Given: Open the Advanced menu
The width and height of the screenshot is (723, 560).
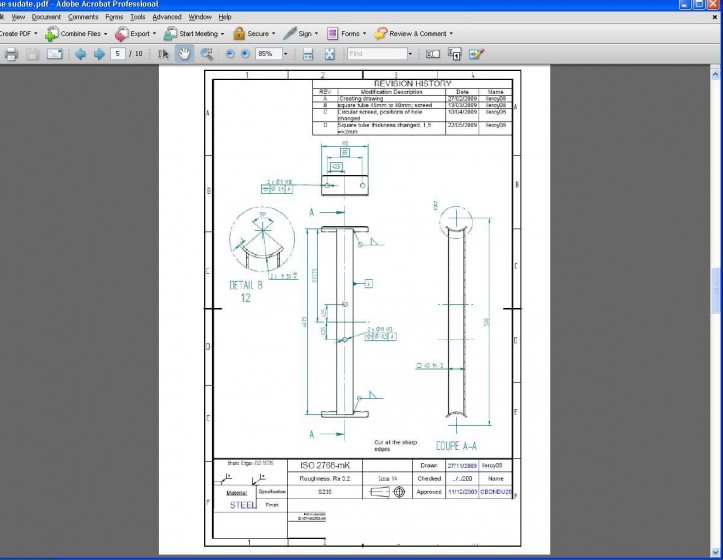Looking at the screenshot, I should (x=167, y=17).
